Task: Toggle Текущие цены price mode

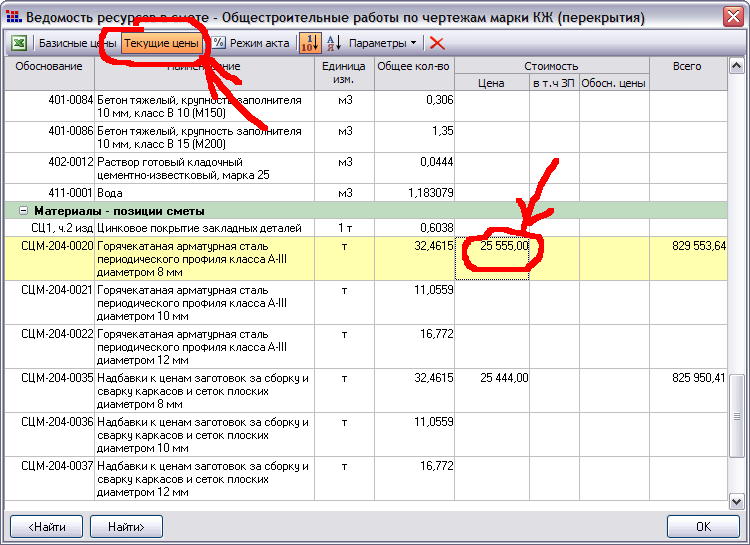Action: (161, 43)
